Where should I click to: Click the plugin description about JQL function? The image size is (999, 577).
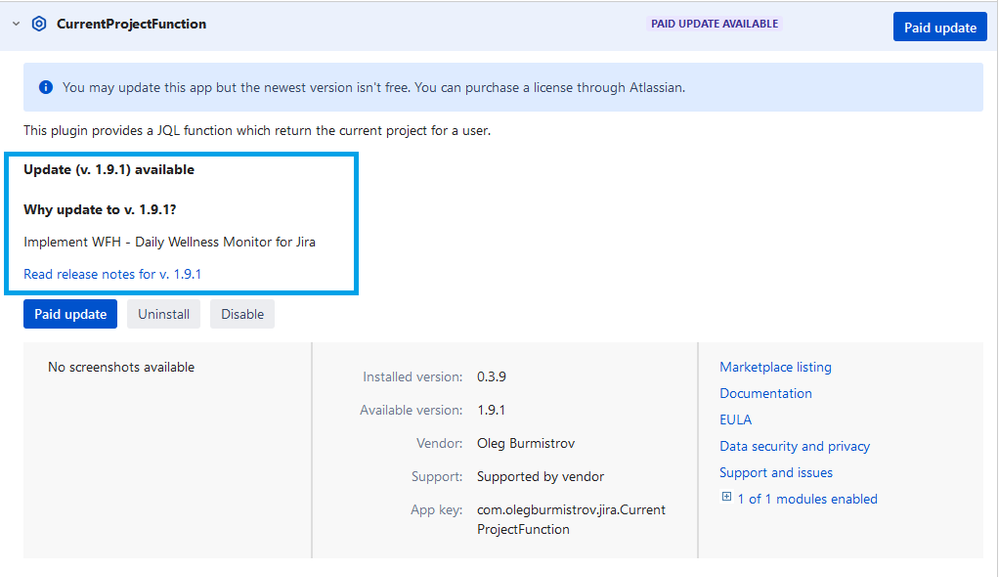click(x=257, y=131)
